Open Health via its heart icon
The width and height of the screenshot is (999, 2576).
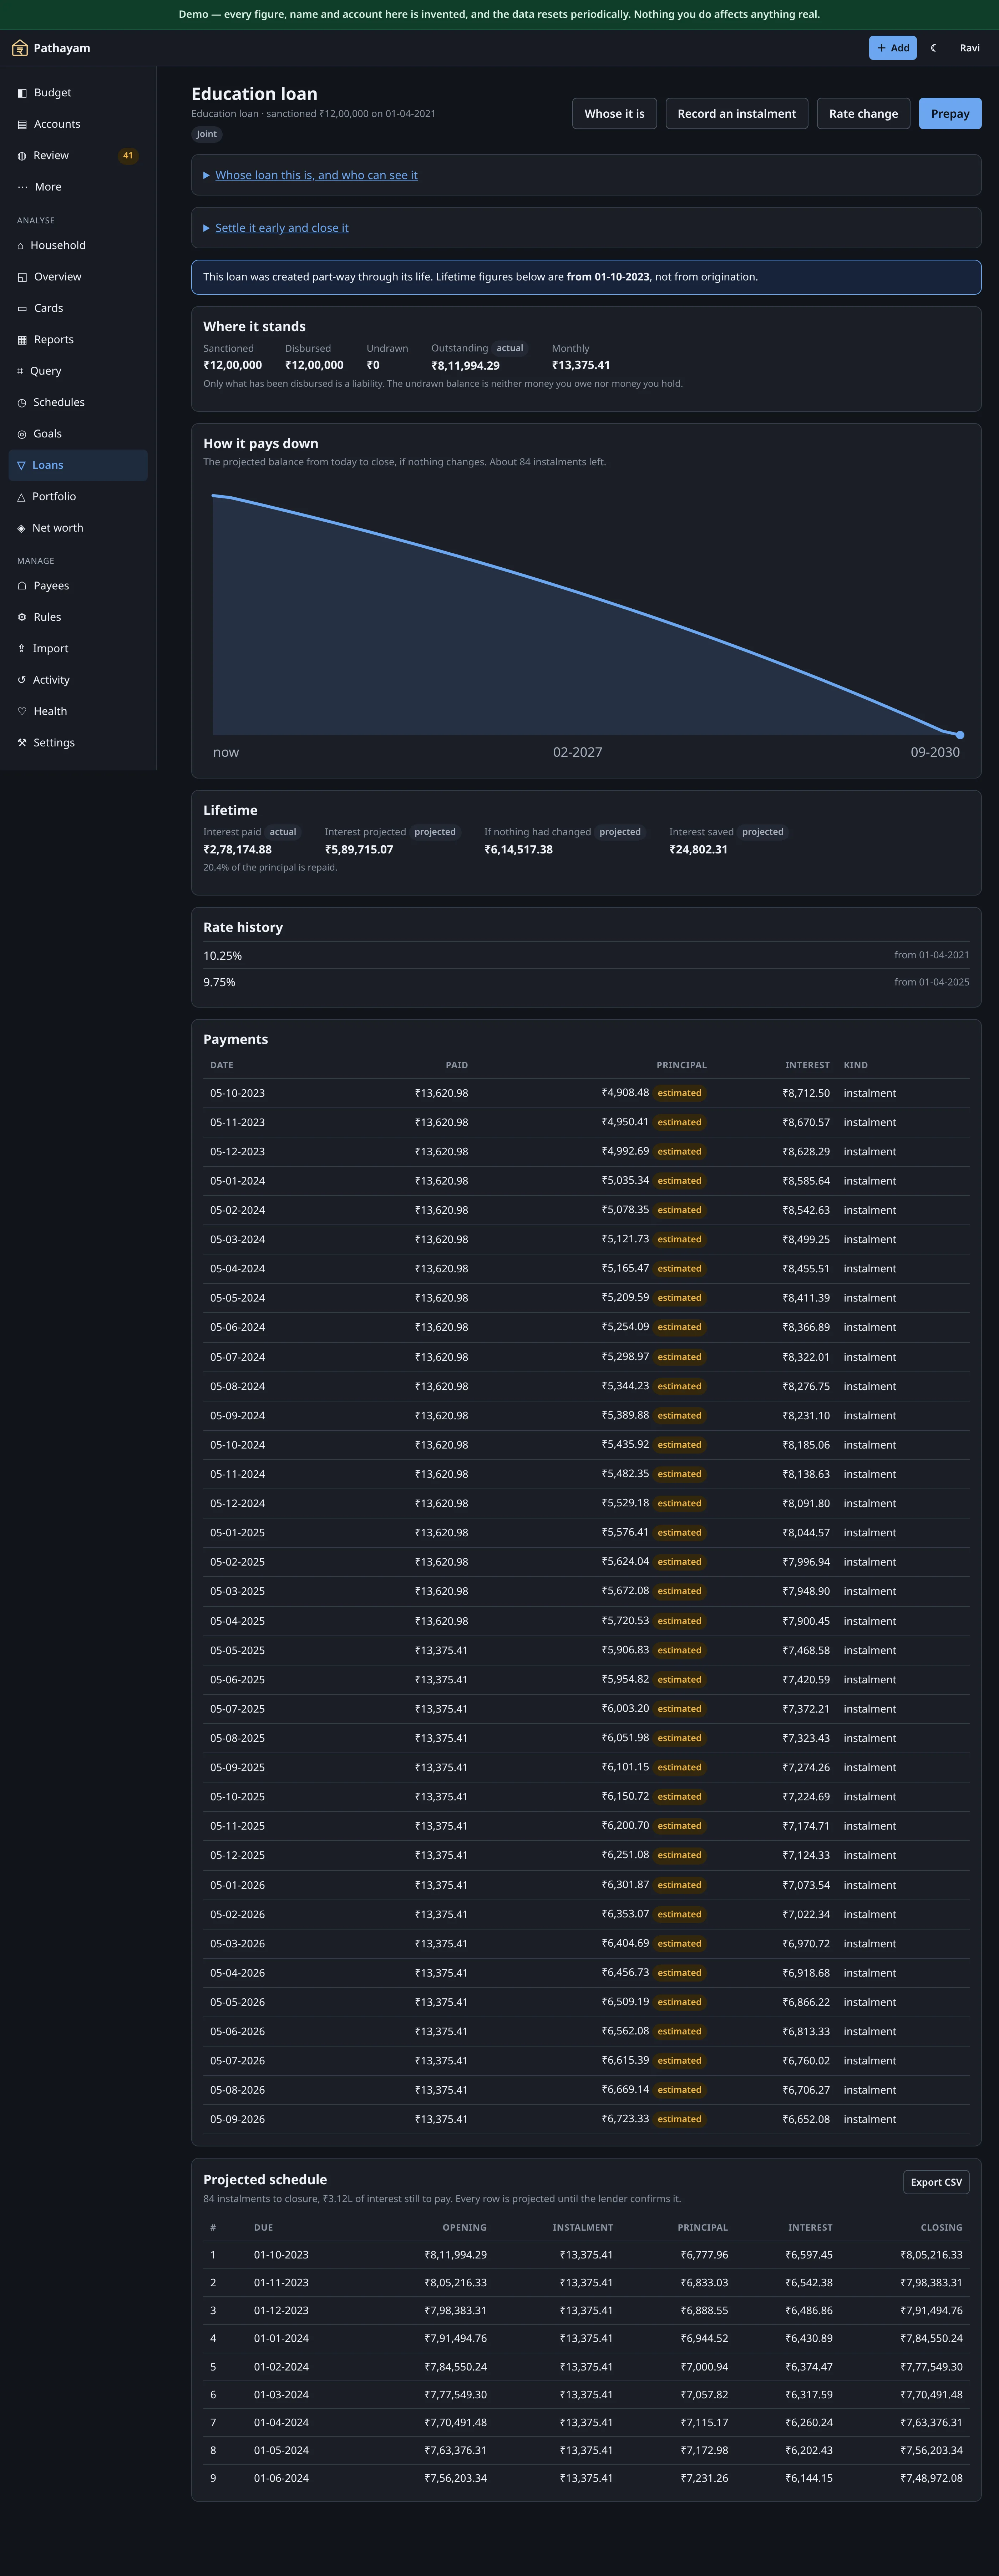tap(22, 711)
